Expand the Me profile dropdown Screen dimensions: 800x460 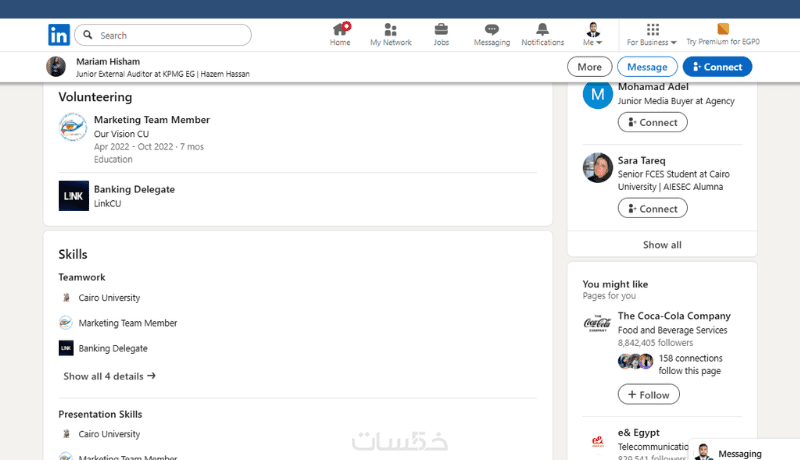pyautogui.click(x=593, y=35)
